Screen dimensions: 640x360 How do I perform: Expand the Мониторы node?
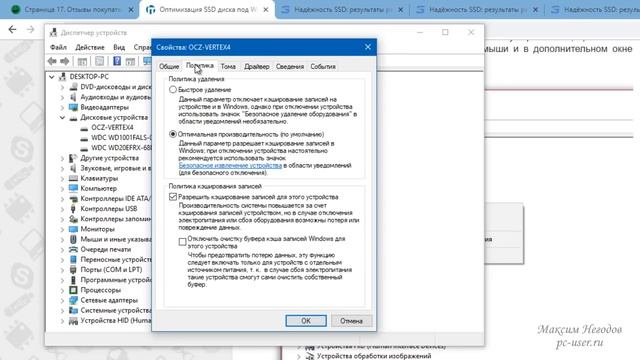pyautogui.click(x=62, y=229)
